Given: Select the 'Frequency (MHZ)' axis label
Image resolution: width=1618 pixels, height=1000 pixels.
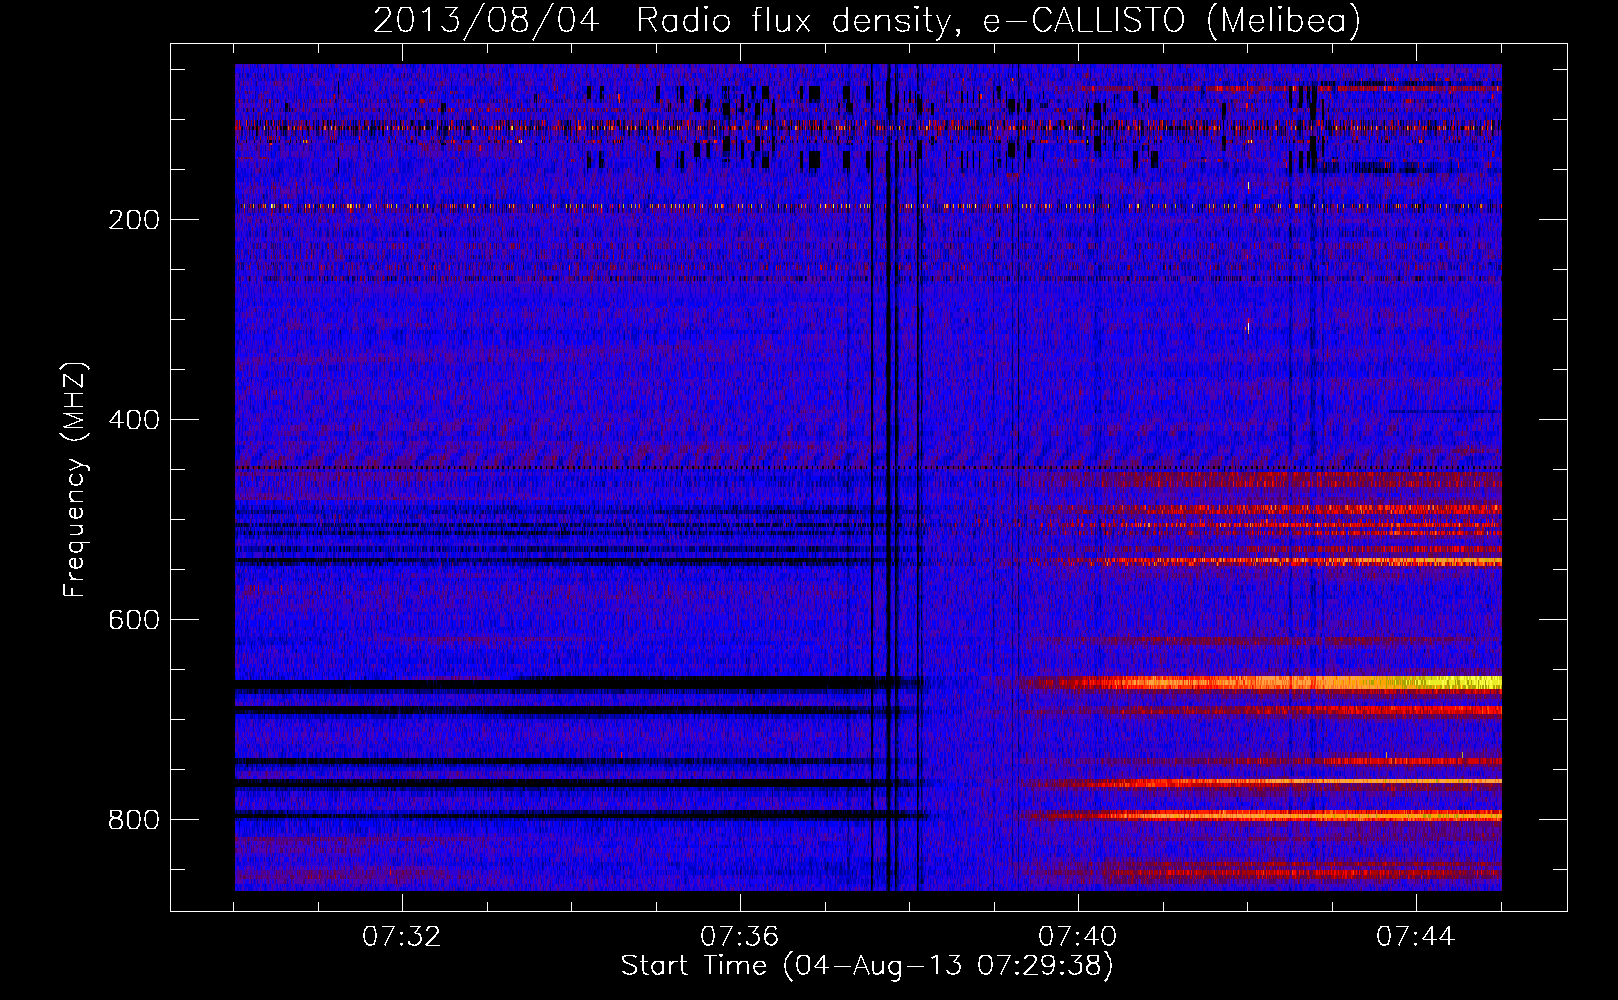Looking at the screenshot, I should pyautogui.click(x=75, y=479).
